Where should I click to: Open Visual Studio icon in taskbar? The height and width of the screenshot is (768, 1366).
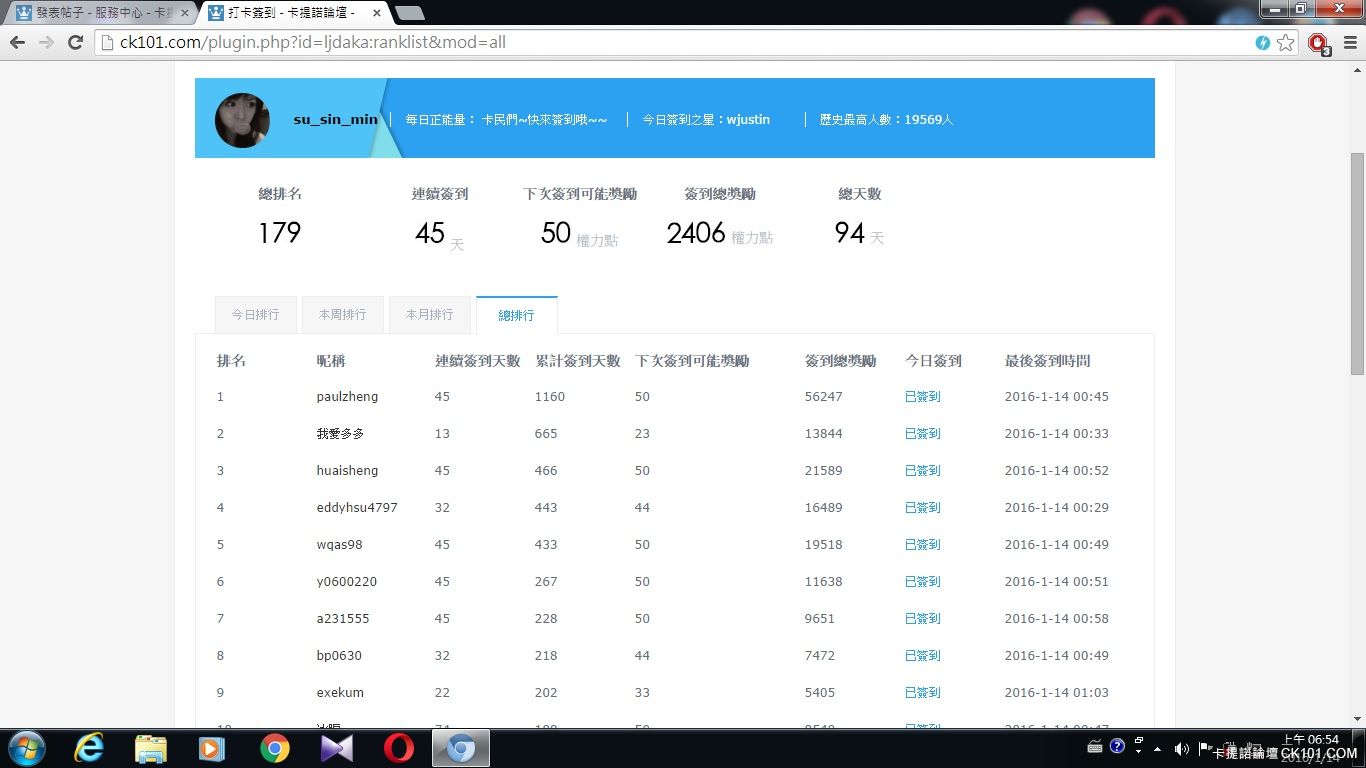(x=336, y=748)
